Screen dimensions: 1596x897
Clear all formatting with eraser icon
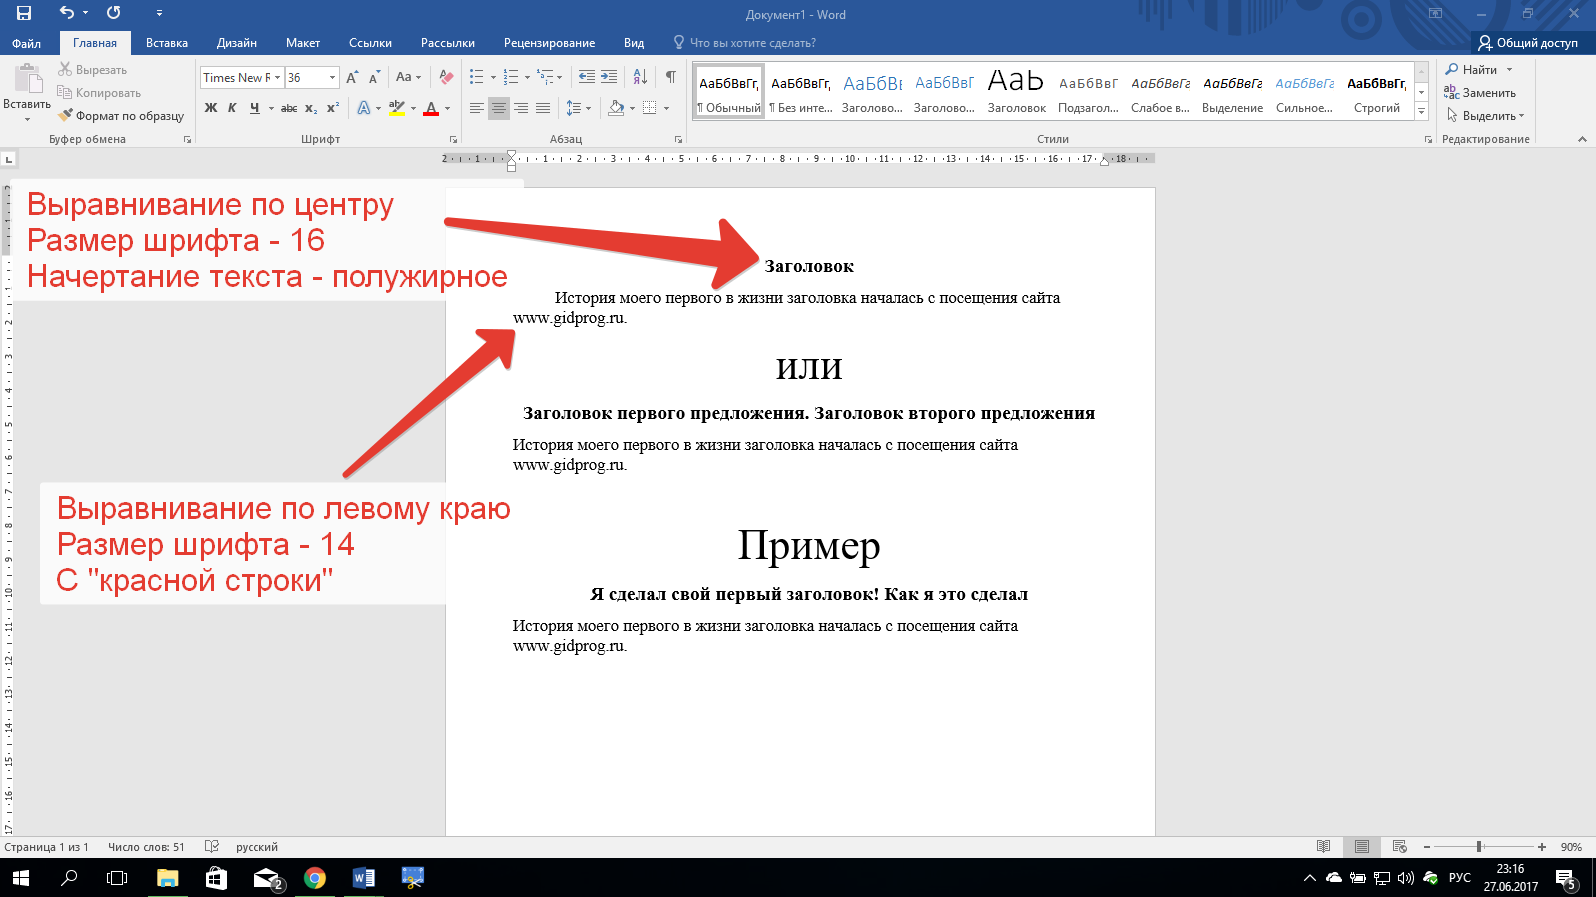tap(446, 77)
